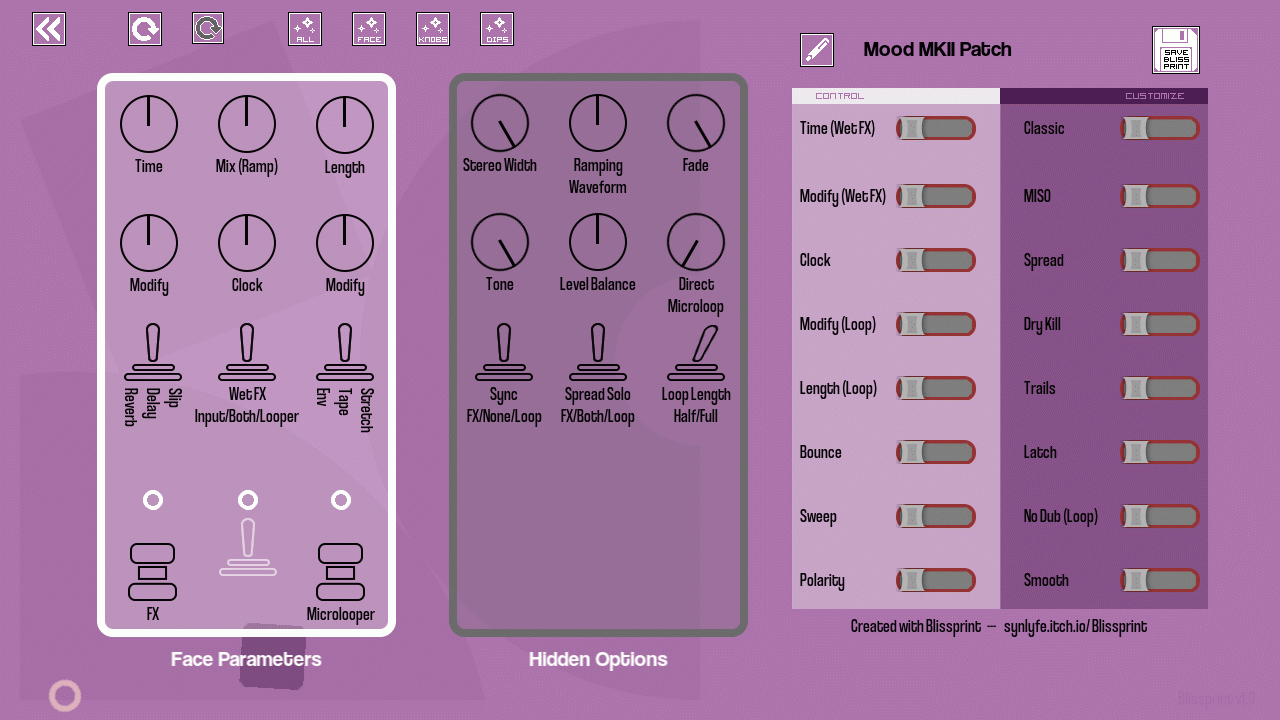
Task: Select the CONTROL tab header
Action: [896, 96]
